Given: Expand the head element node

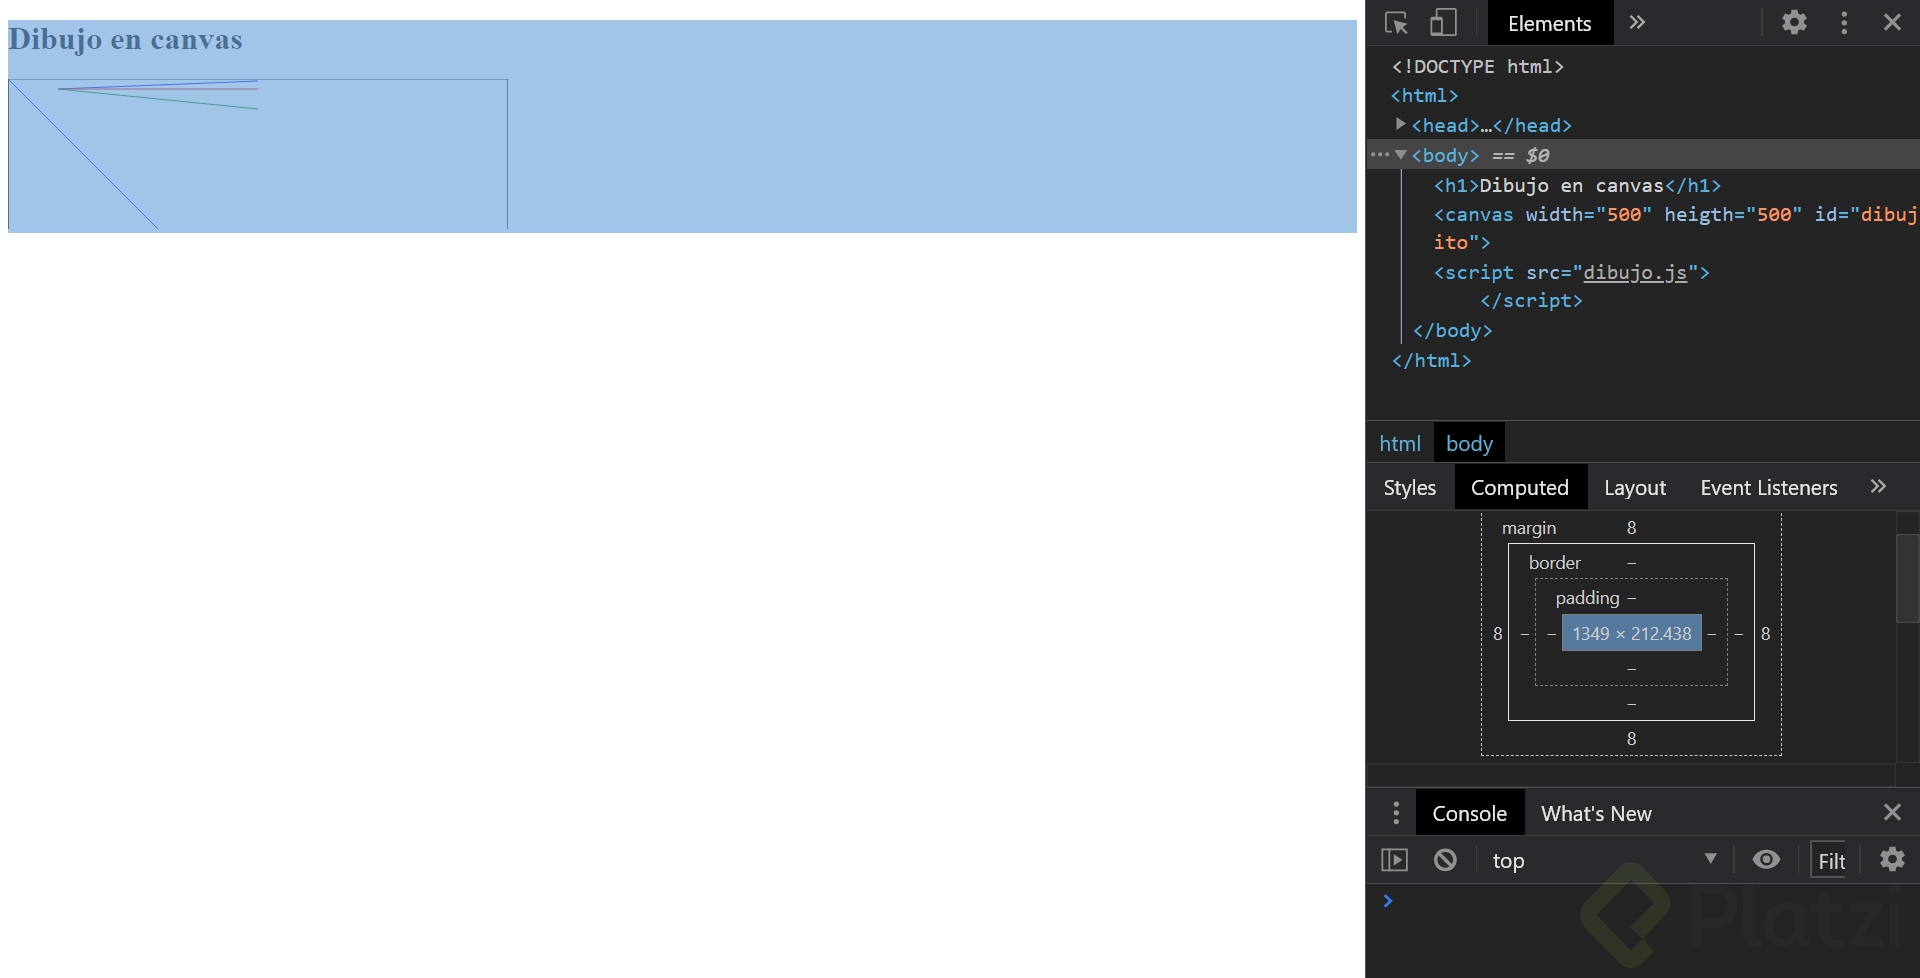Looking at the screenshot, I should [1400, 124].
